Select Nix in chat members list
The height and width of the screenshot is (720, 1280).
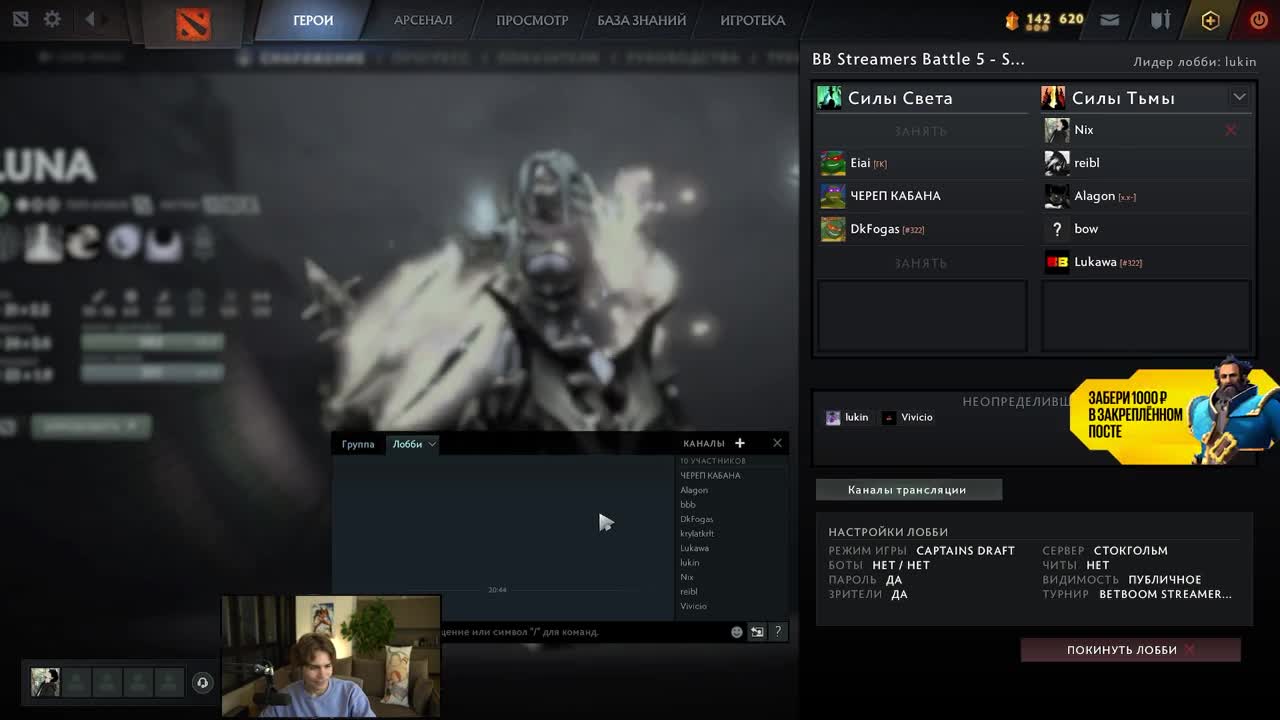click(687, 577)
